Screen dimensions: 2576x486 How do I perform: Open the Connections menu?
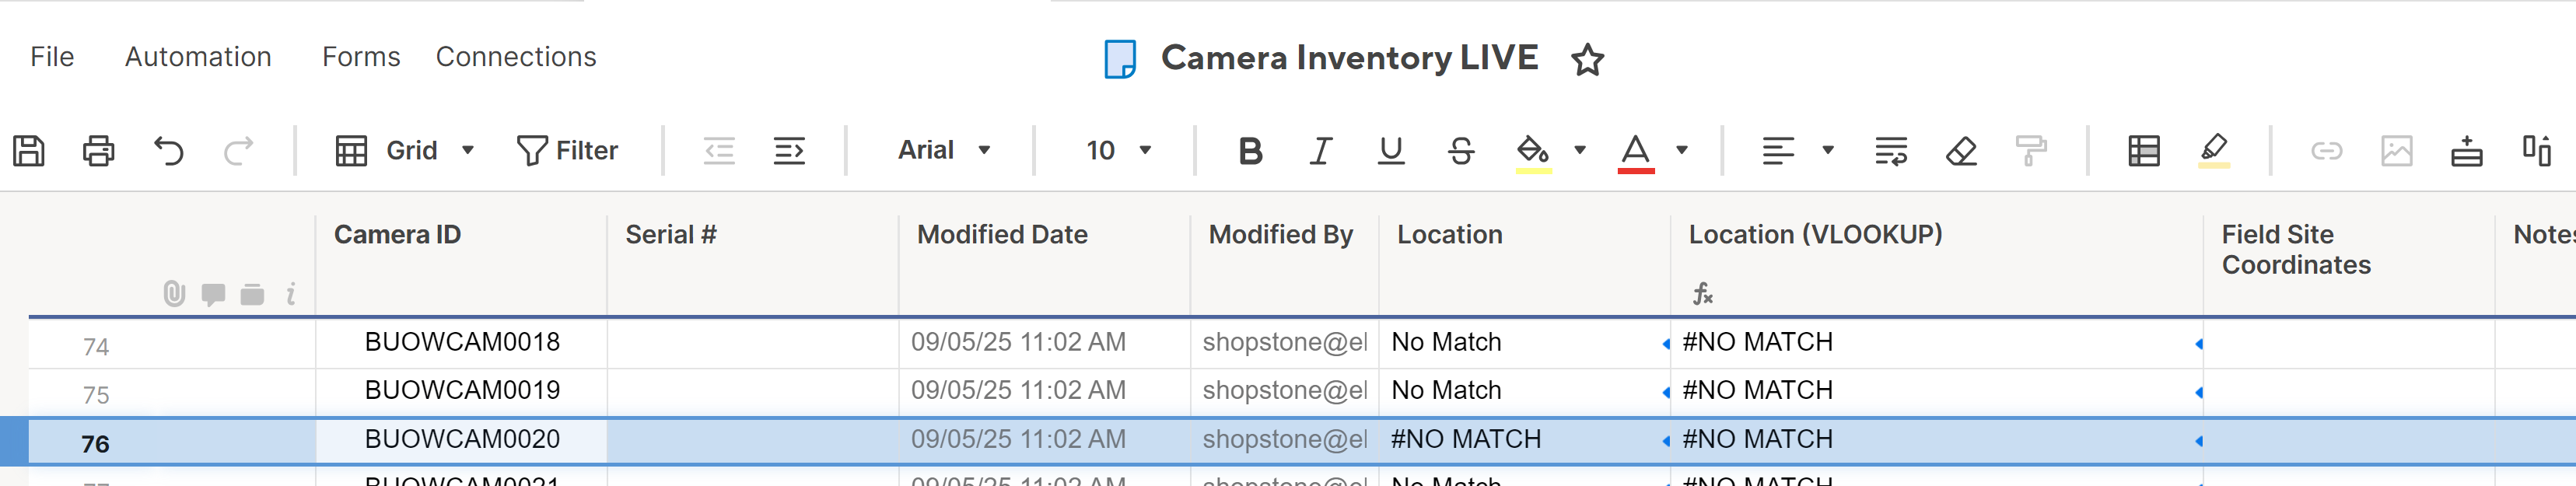pyautogui.click(x=516, y=57)
